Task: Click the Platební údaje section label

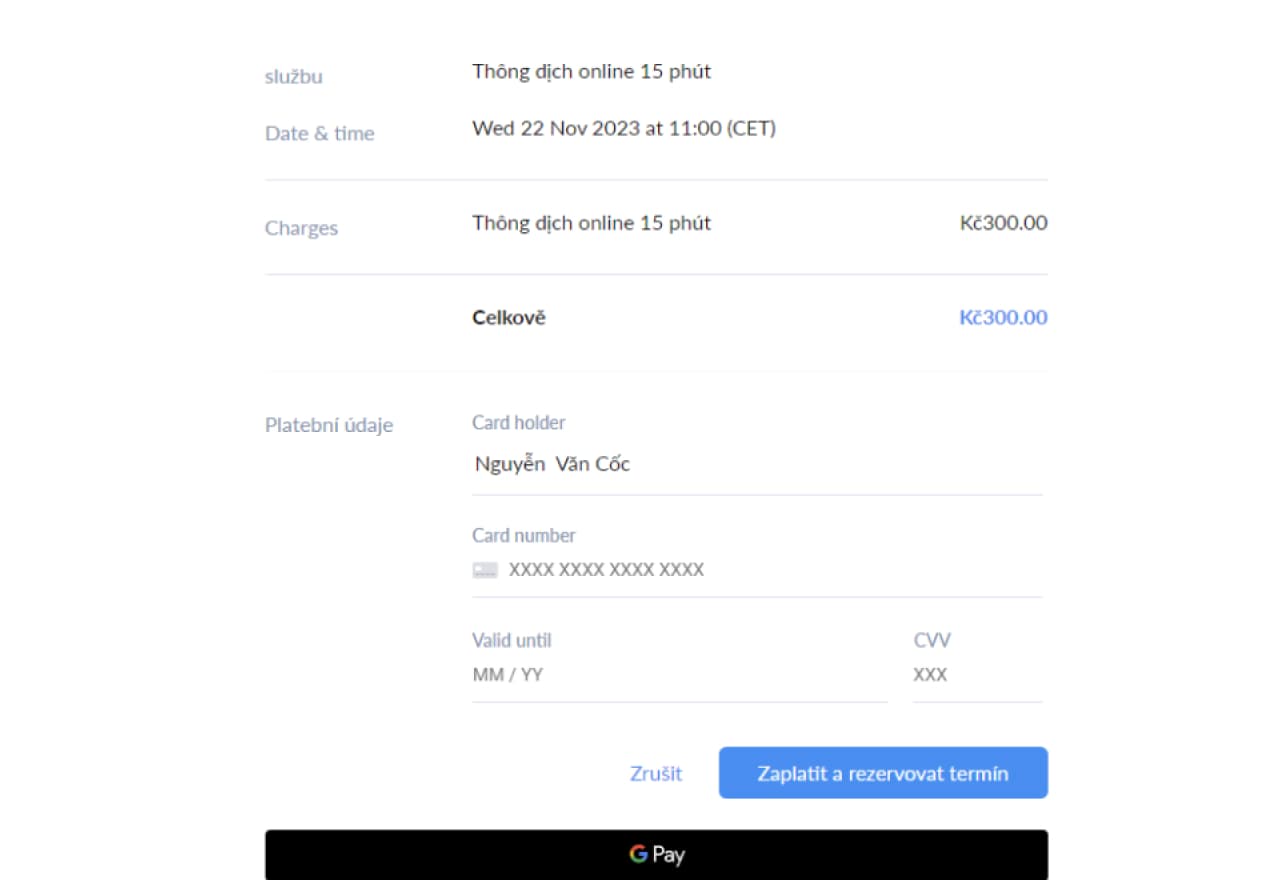Action: point(329,425)
